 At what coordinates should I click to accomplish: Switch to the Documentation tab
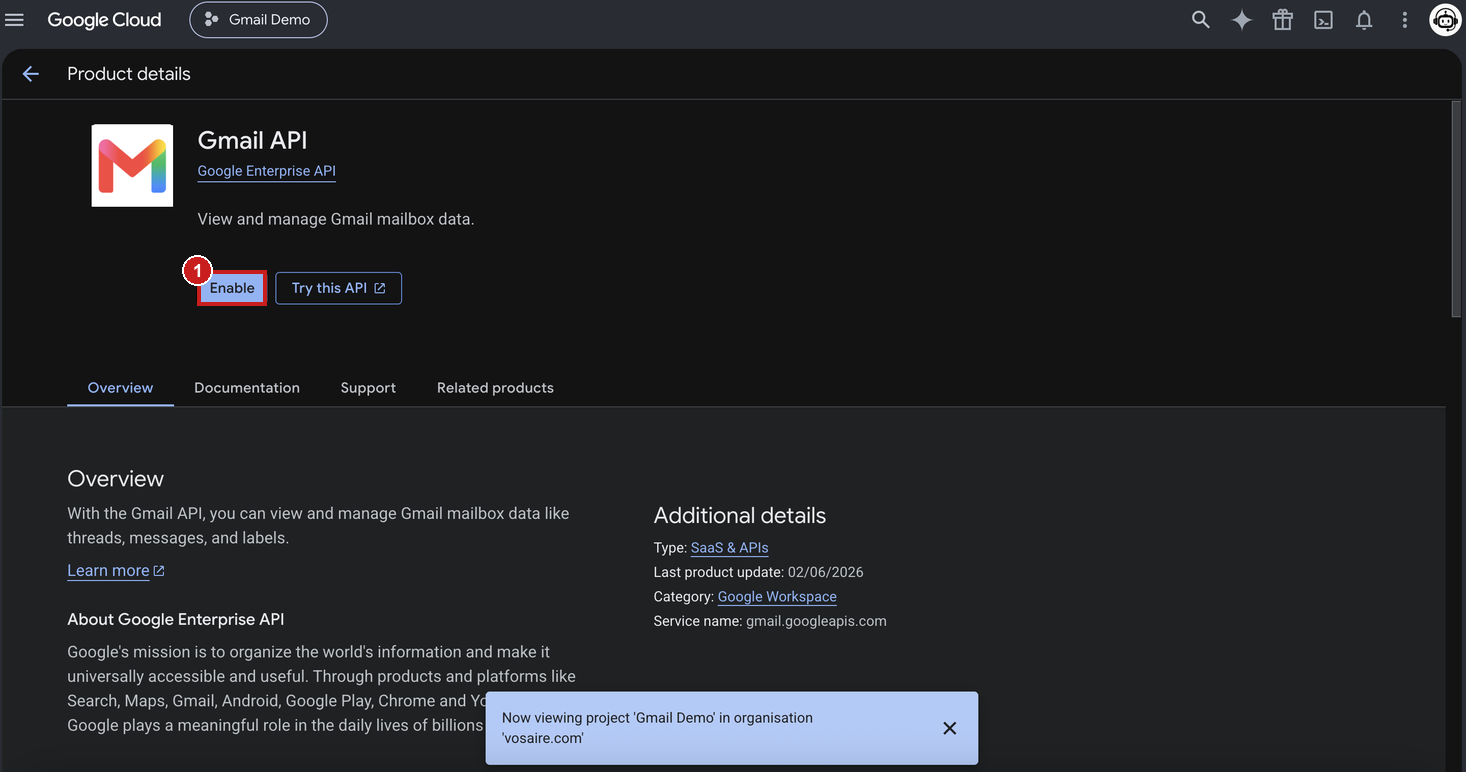tap(247, 388)
